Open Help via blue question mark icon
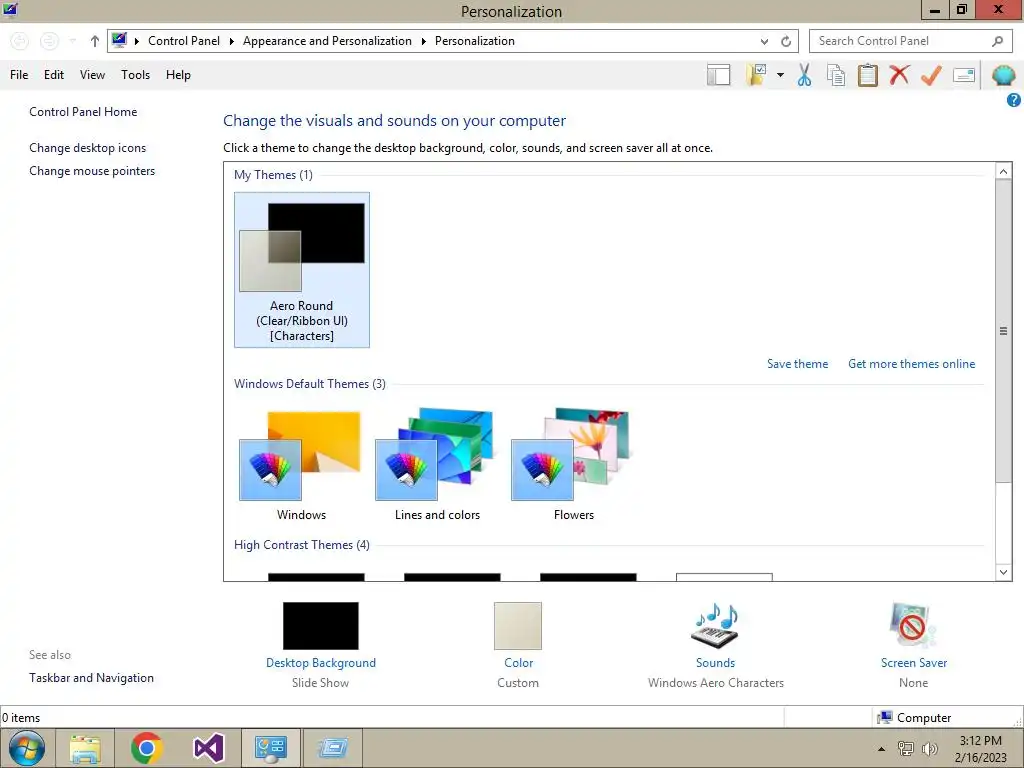 pos(1014,100)
